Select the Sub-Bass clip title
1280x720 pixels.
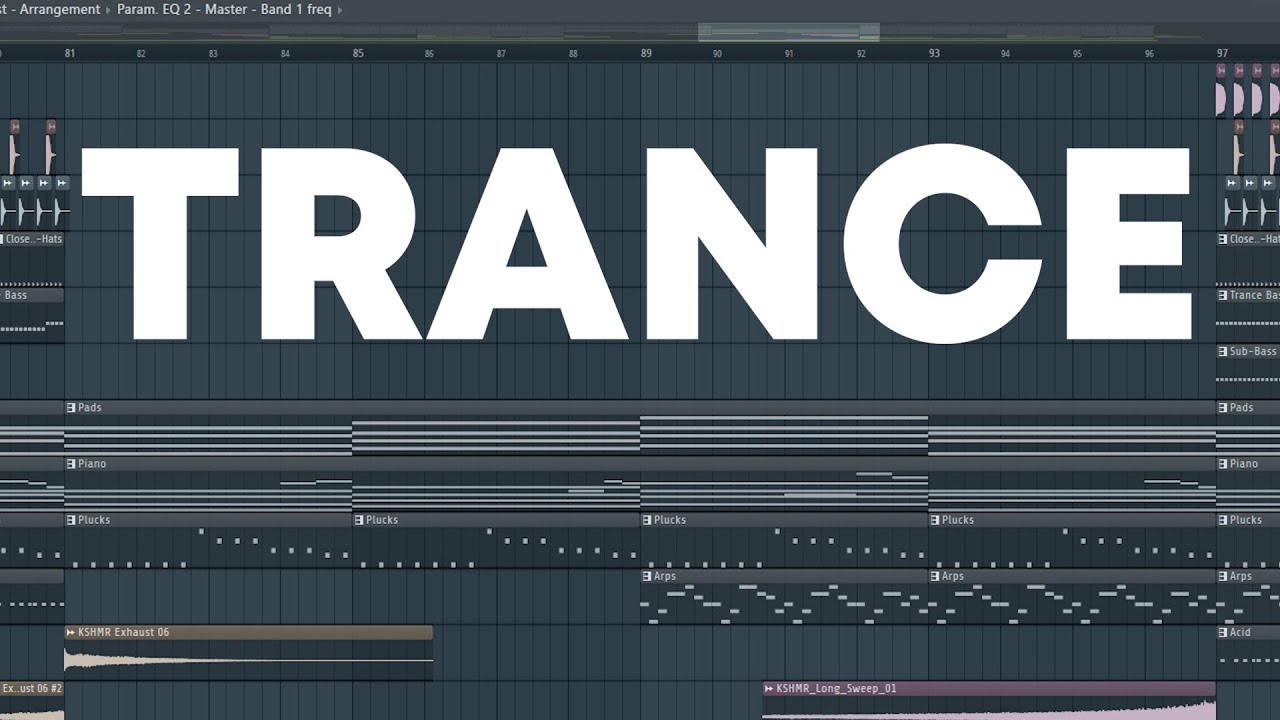[1253, 351]
